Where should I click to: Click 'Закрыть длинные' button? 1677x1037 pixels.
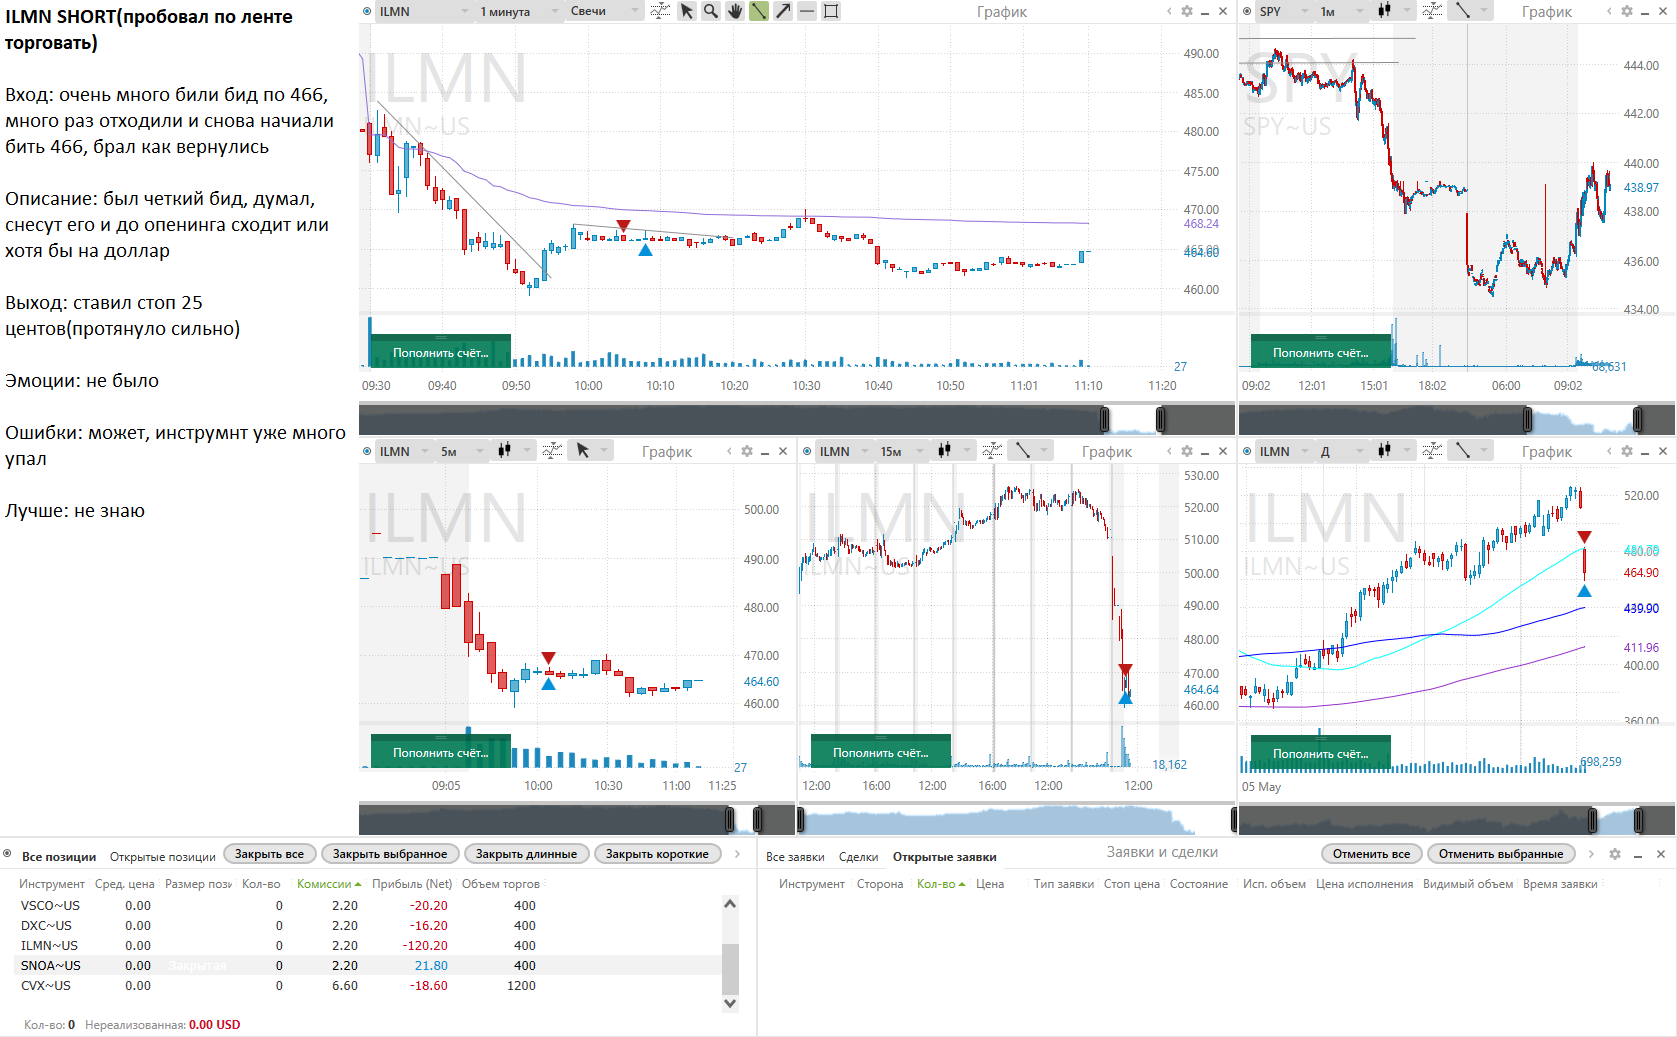tap(526, 854)
